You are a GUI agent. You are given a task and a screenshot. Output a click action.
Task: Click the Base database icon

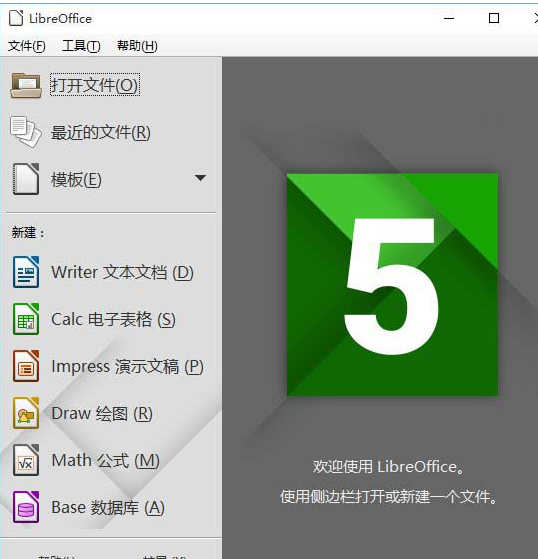(x=26, y=507)
